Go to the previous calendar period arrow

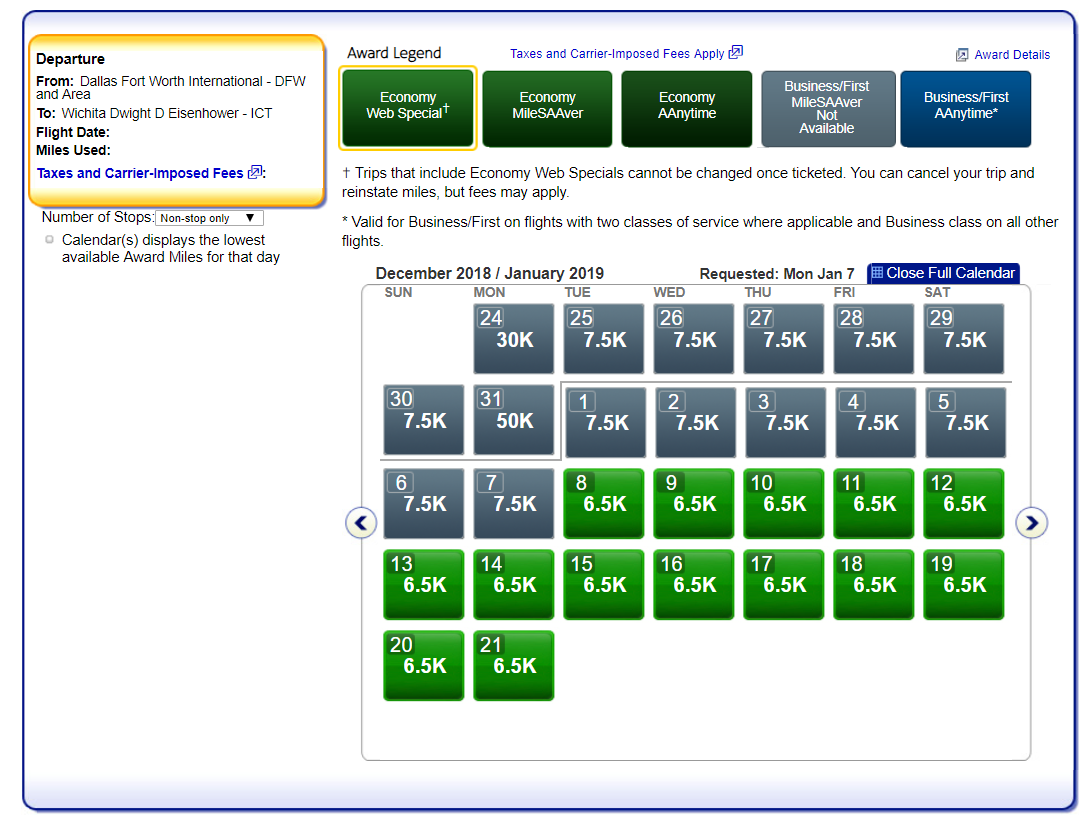tap(361, 522)
